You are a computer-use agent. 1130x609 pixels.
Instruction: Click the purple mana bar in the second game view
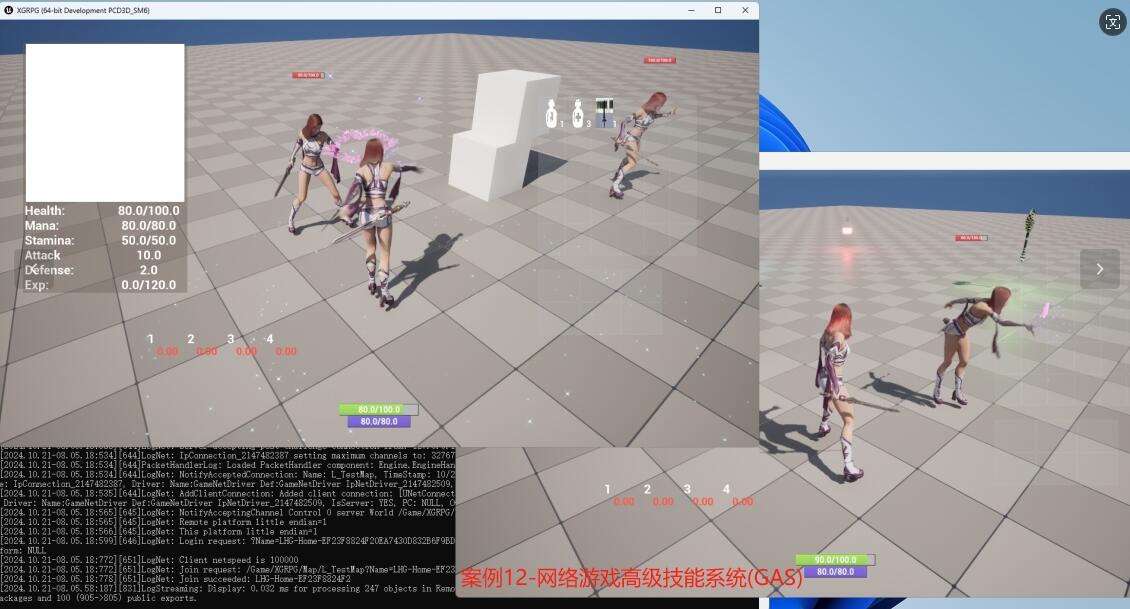(835, 572)
